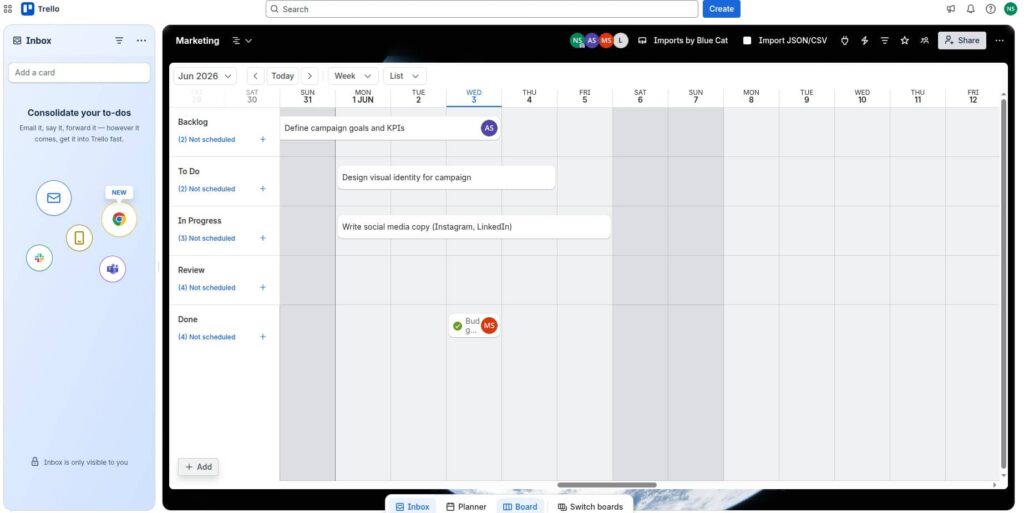Click the MS member avatar on board header

(606, 40)
